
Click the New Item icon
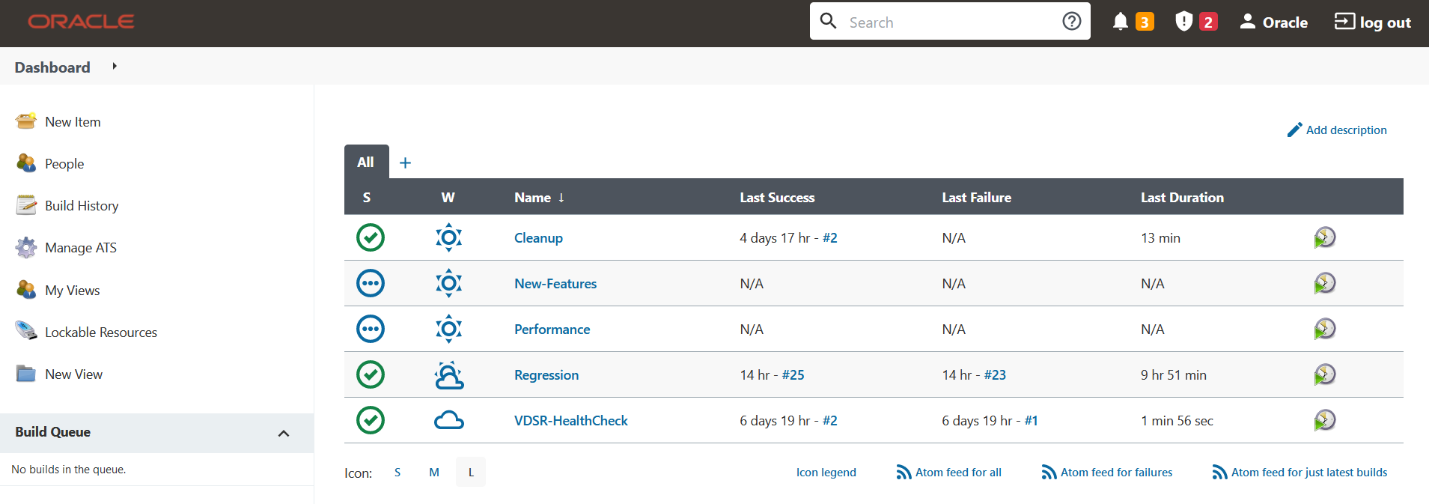pos(26,121)
